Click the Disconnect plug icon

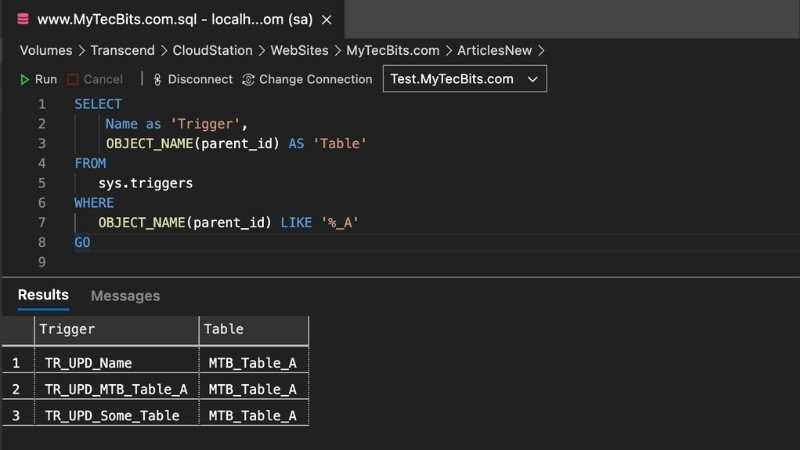point(157,80)
